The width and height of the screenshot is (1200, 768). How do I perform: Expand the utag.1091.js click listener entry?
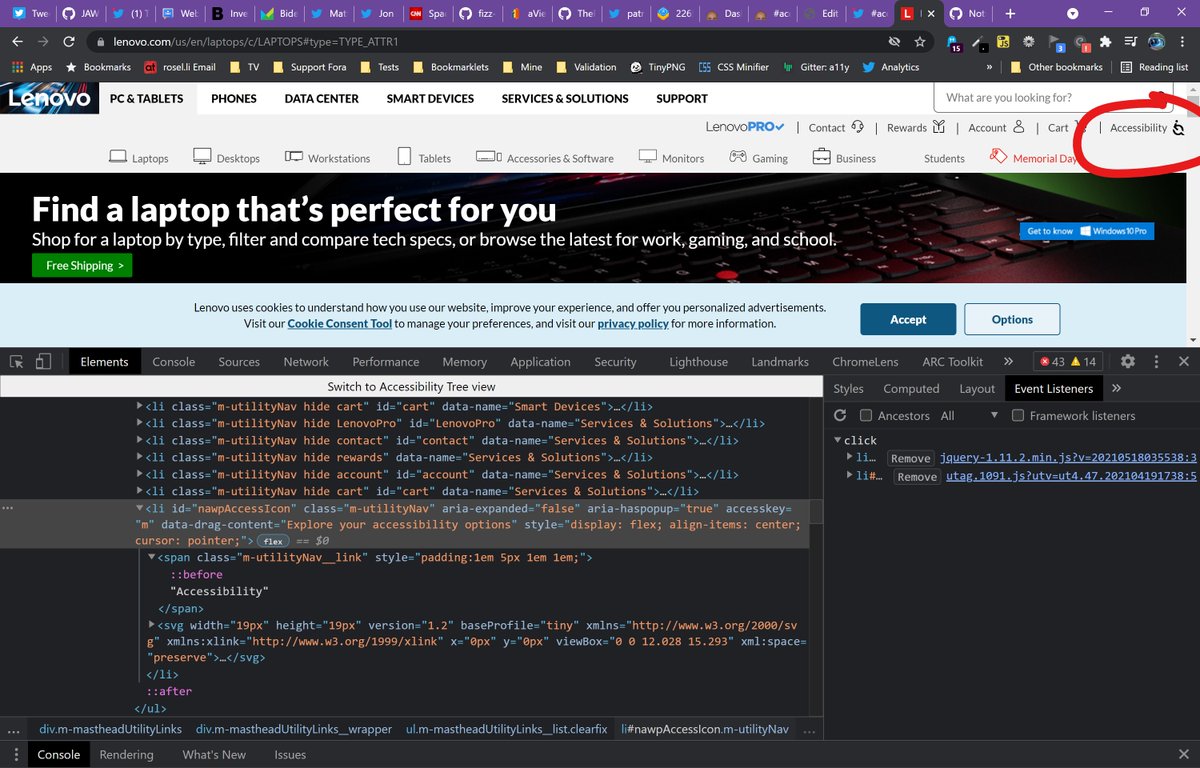tap(850, 476)
